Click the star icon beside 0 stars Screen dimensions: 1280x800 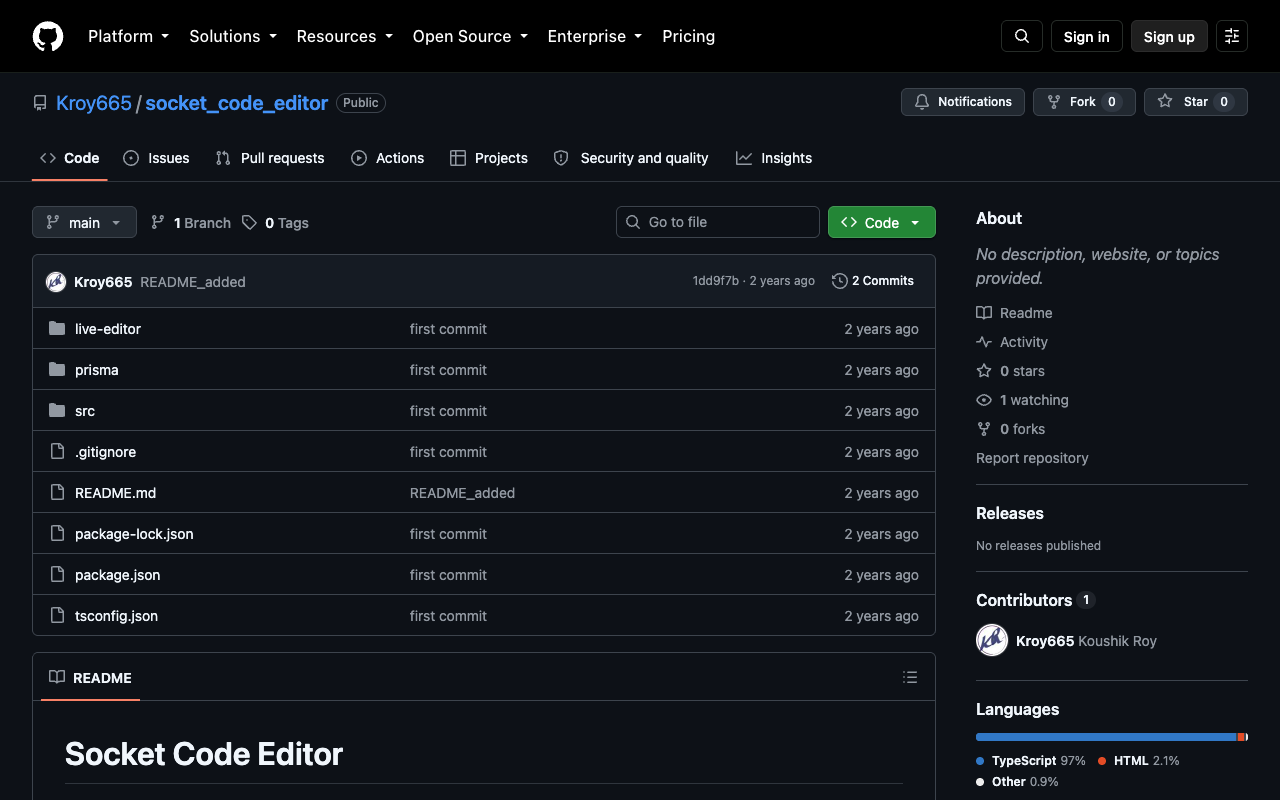pyautogui.click(x=984, y=371)
